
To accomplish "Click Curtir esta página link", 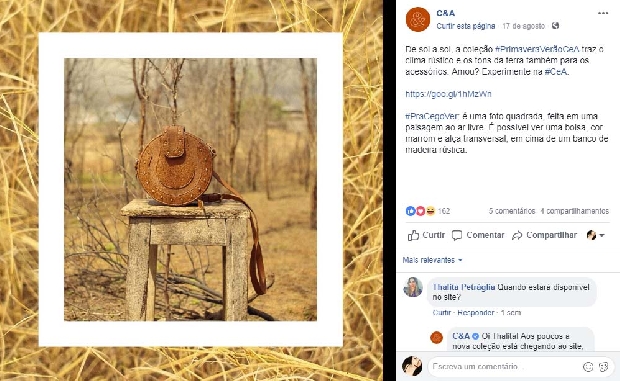I will [465, 26].
